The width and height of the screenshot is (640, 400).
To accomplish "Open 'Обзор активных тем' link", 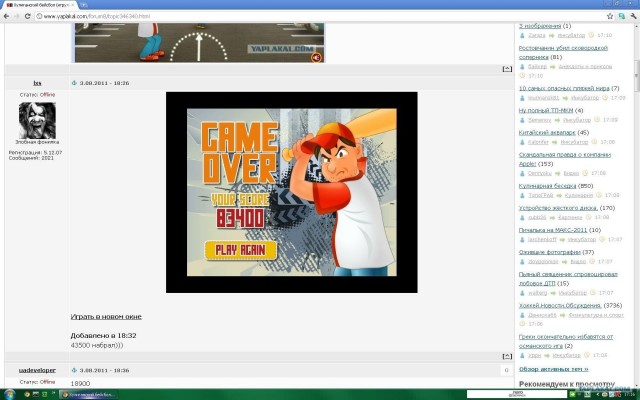I will coord(553,369).
